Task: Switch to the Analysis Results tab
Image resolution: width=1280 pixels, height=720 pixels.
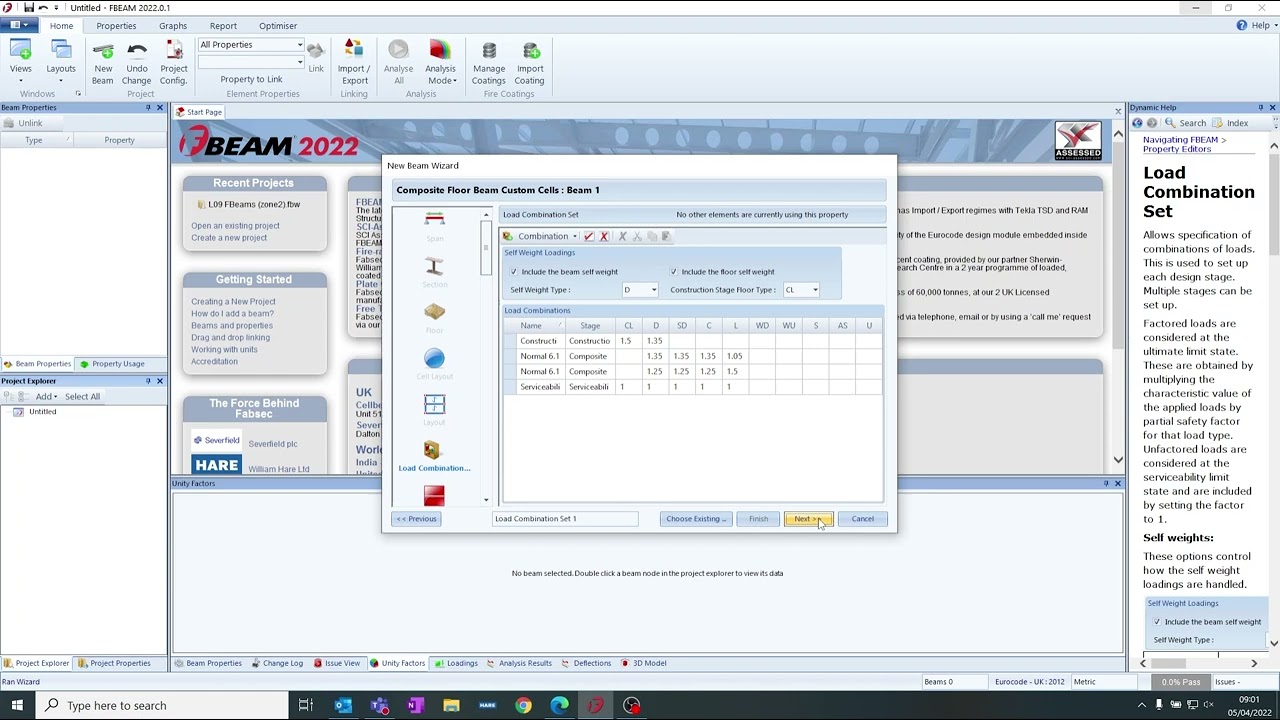Action: tap(519, 663)
